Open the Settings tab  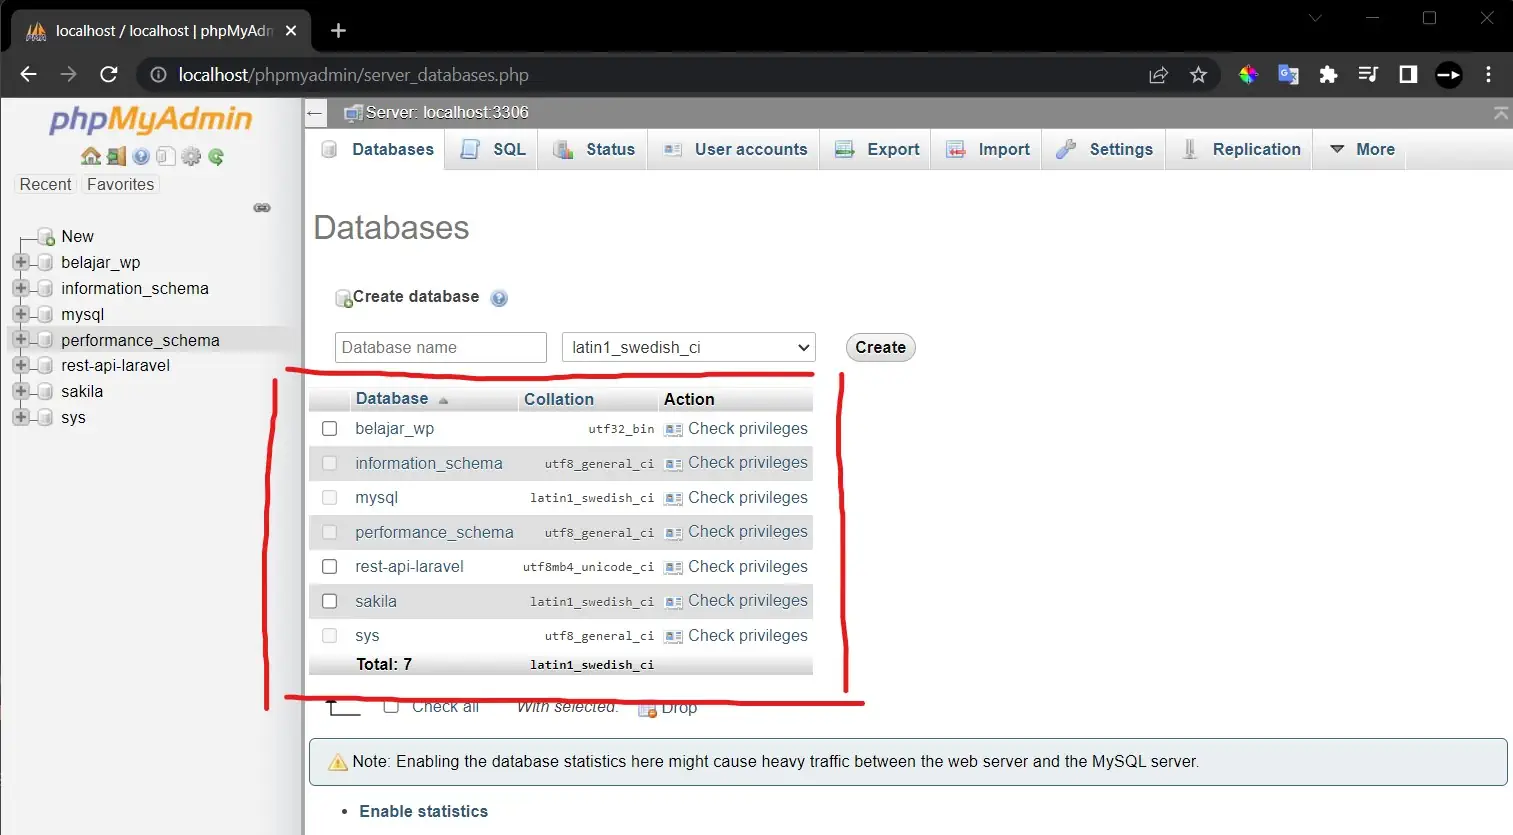(x=1104, y=149)
